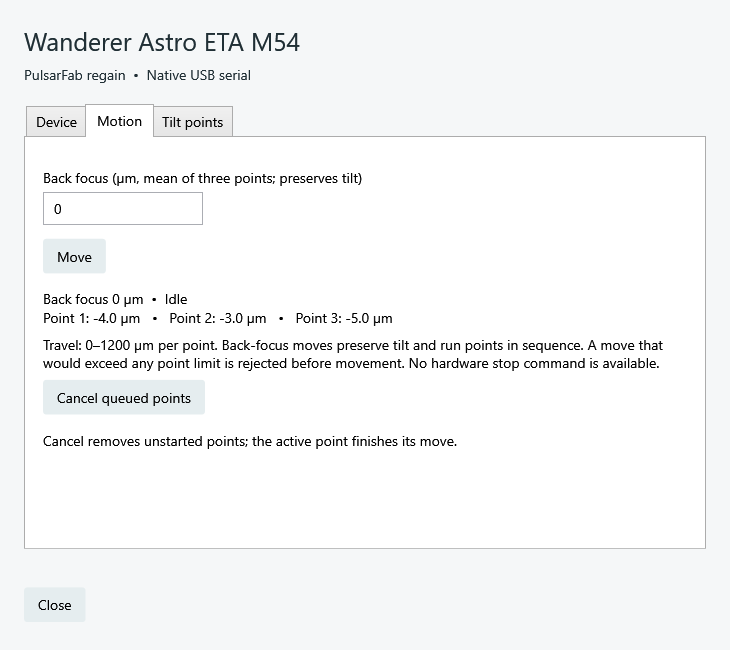Click Cancel queued points button
The image size is (730, 650).
[x=124, y=398]
